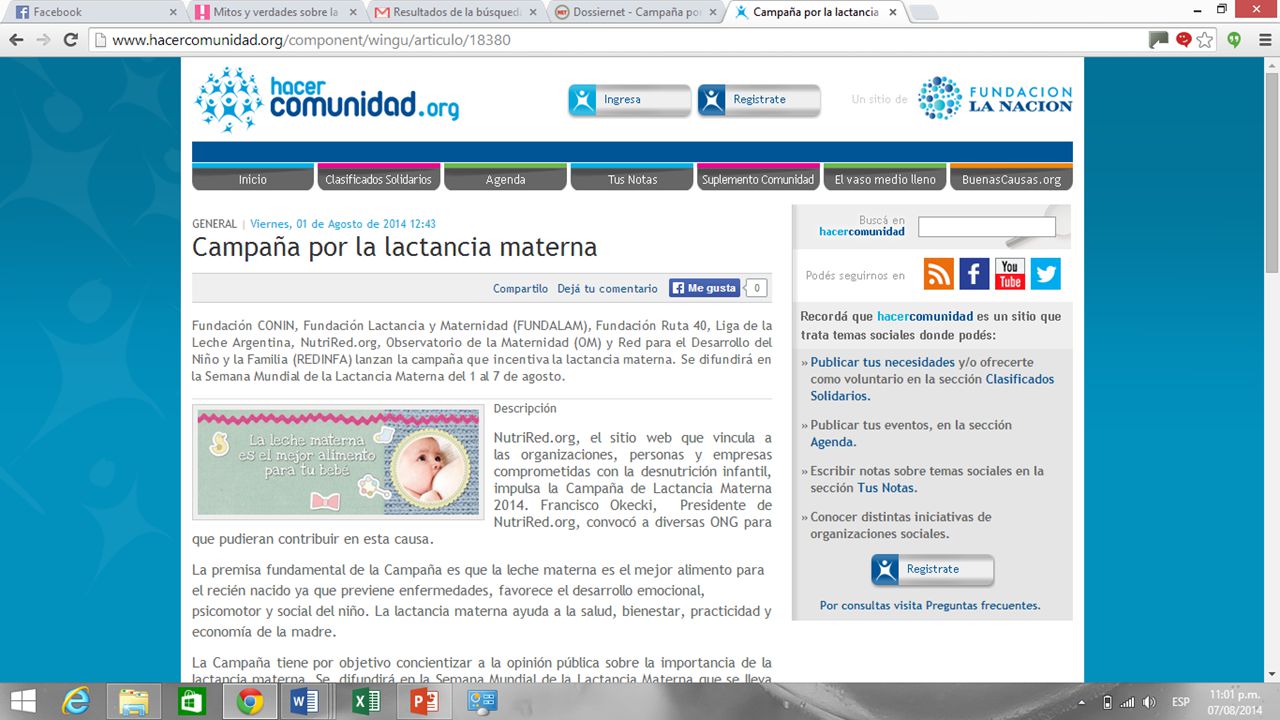Open Excel from the taskbar
Screen dimensions: 1280x720
coord(366,701)
